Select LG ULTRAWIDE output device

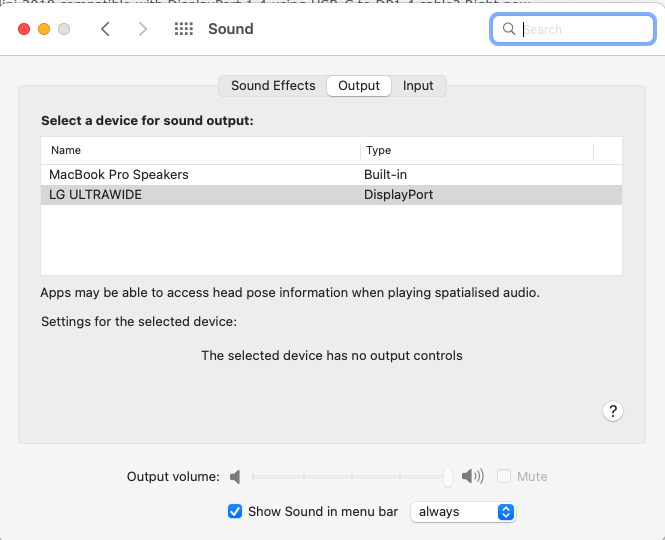click(x=96, y=194)
